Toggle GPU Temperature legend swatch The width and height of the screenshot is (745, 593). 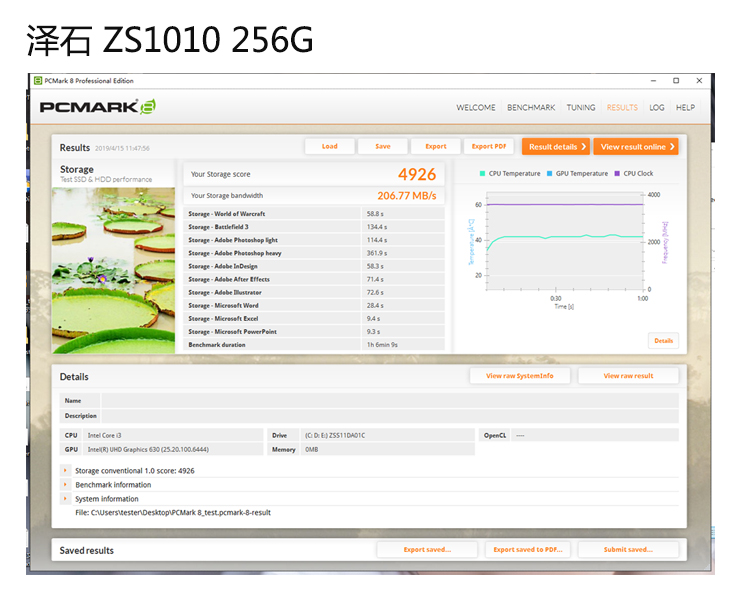[549, 173]
